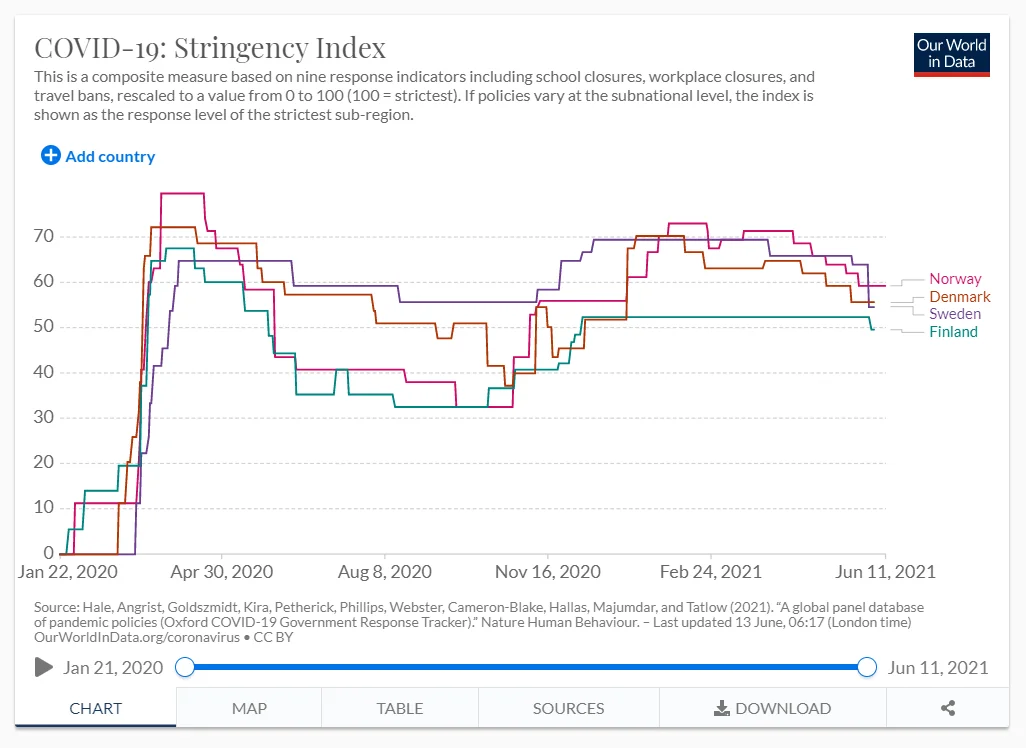Switch to the Map tab

(249, 708)
